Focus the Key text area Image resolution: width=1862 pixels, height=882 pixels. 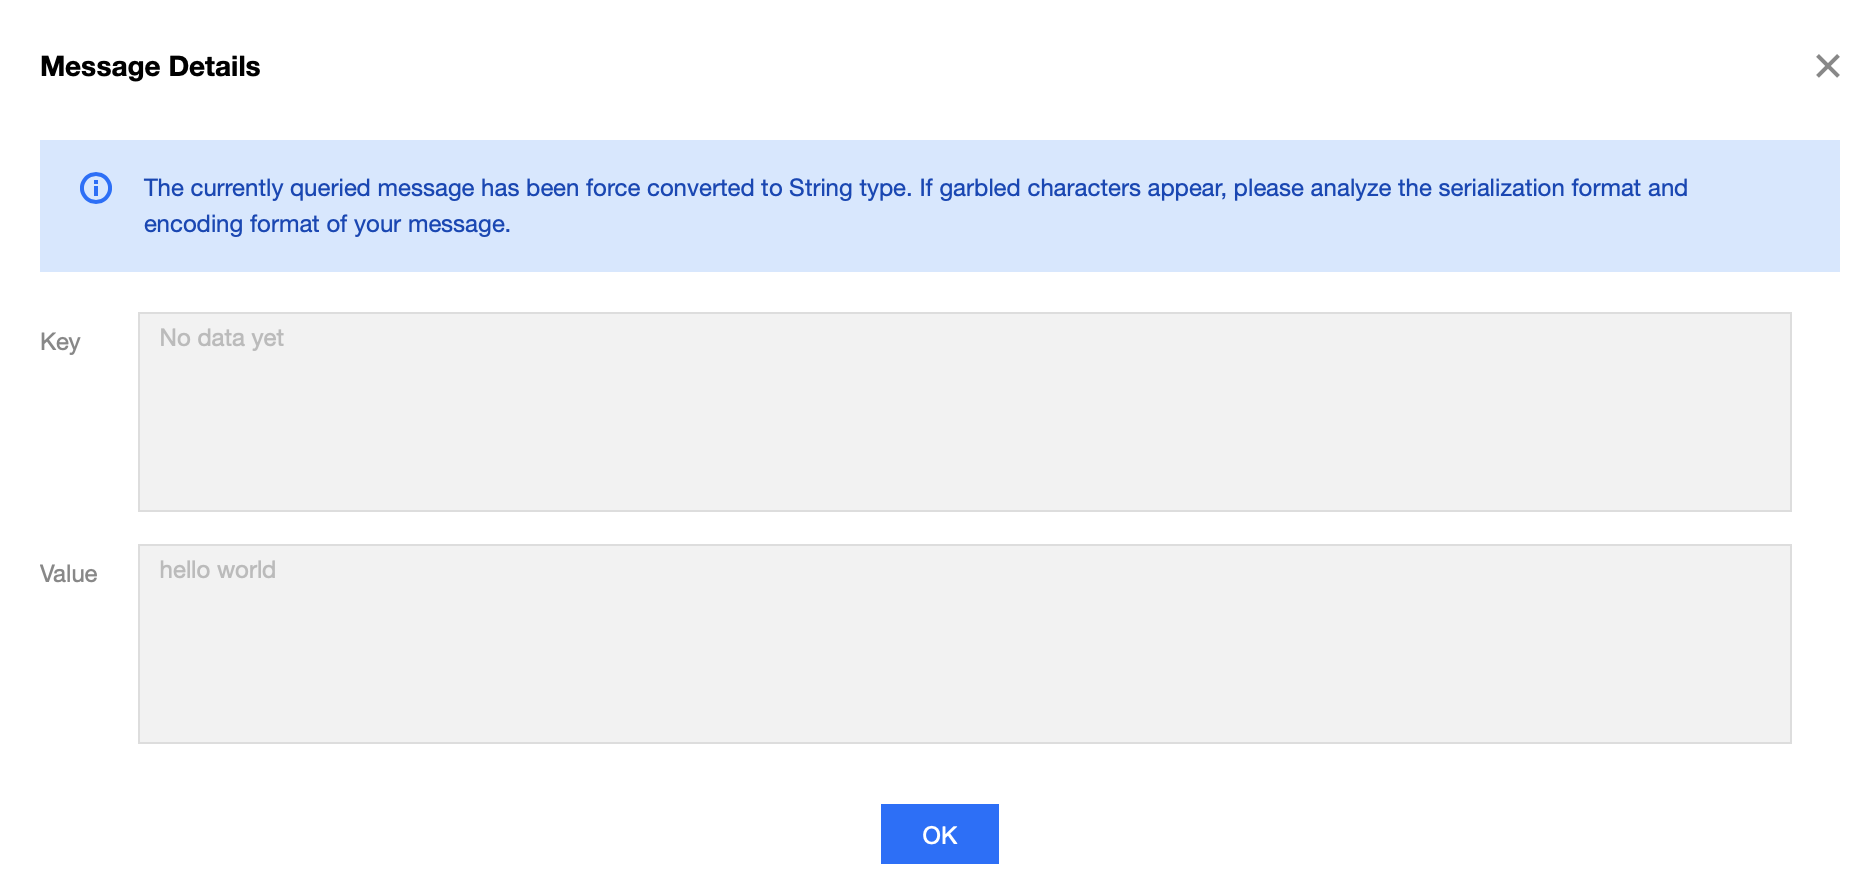point(964,412)
